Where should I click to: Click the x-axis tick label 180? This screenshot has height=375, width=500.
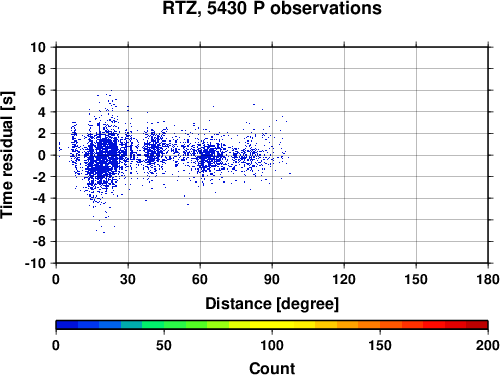point(488,279)
